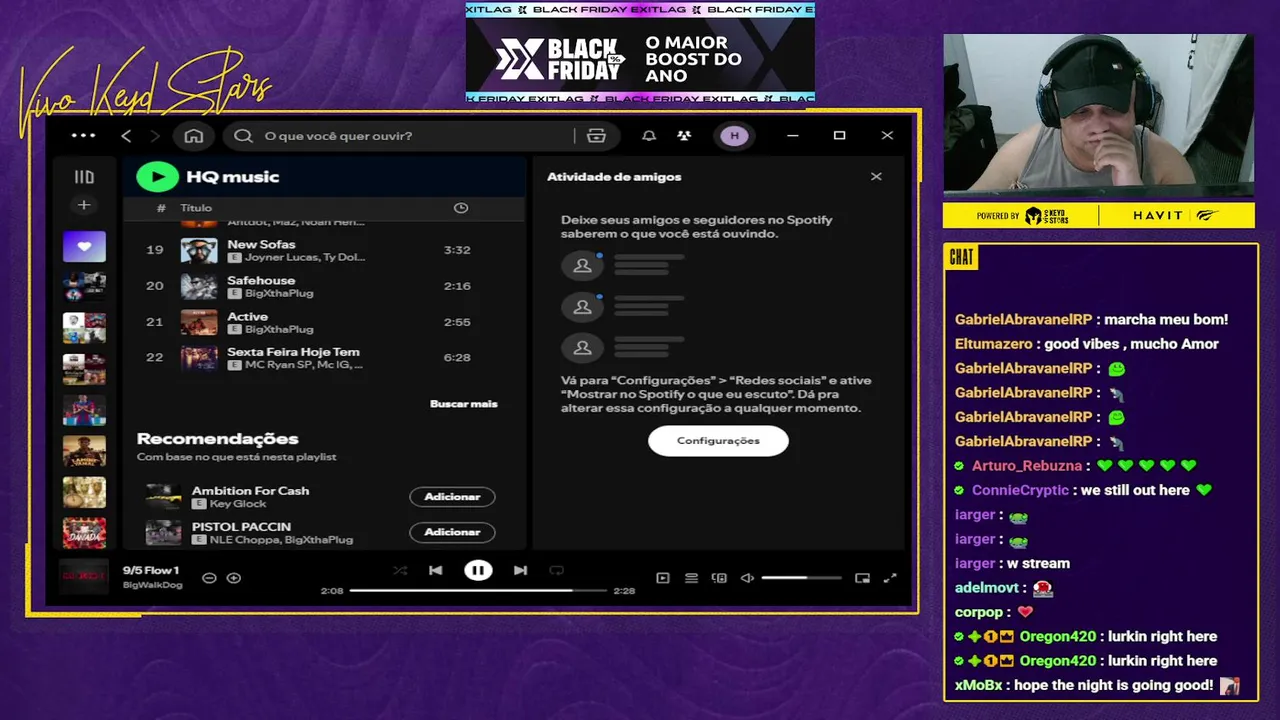Open artist Key Glock link
This screenshot has width=1280, height=720.
coord(238,504)
